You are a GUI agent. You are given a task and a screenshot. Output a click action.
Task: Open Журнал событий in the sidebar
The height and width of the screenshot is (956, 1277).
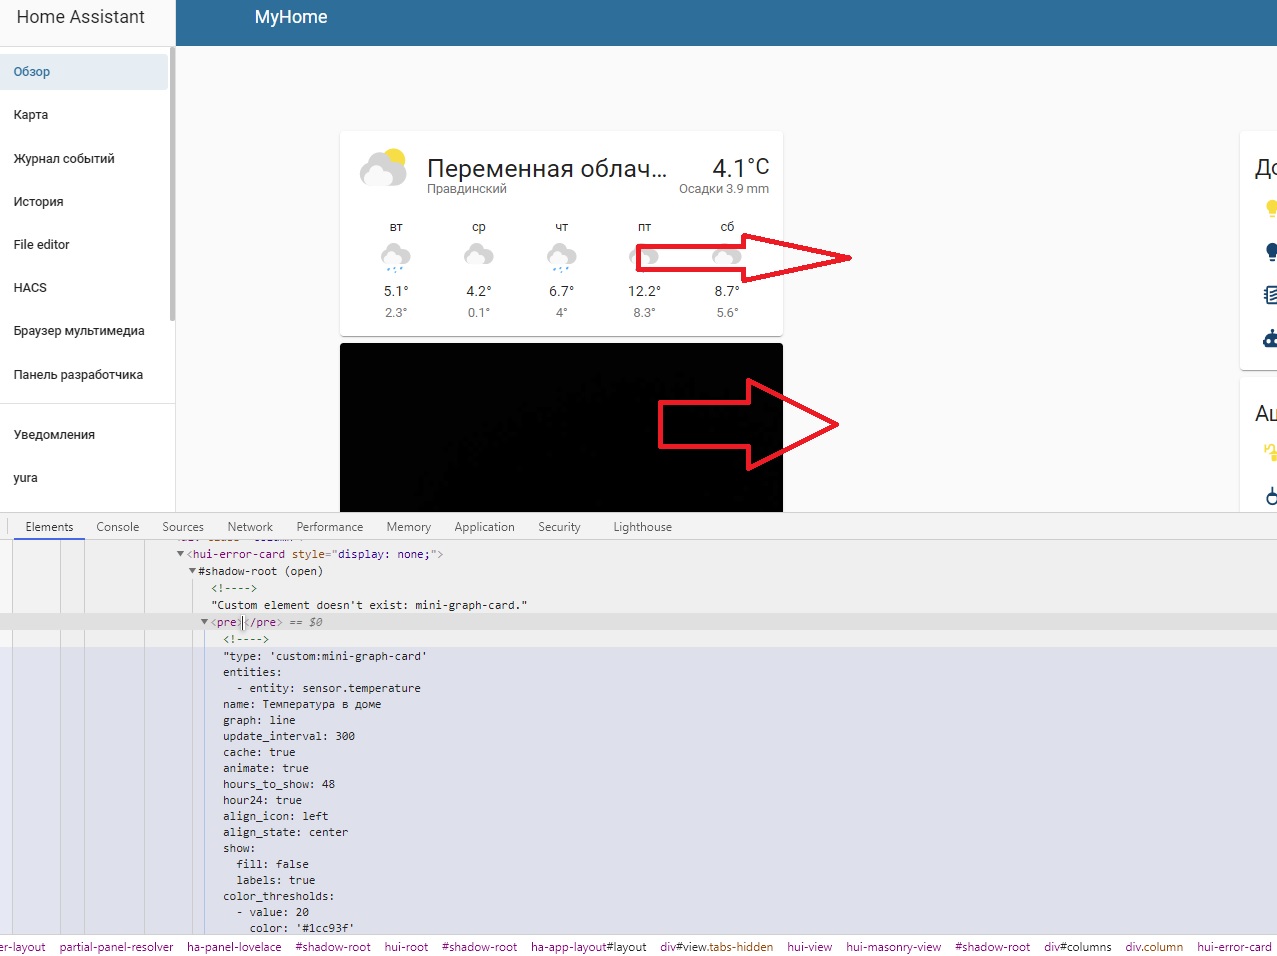coord(84,159)
